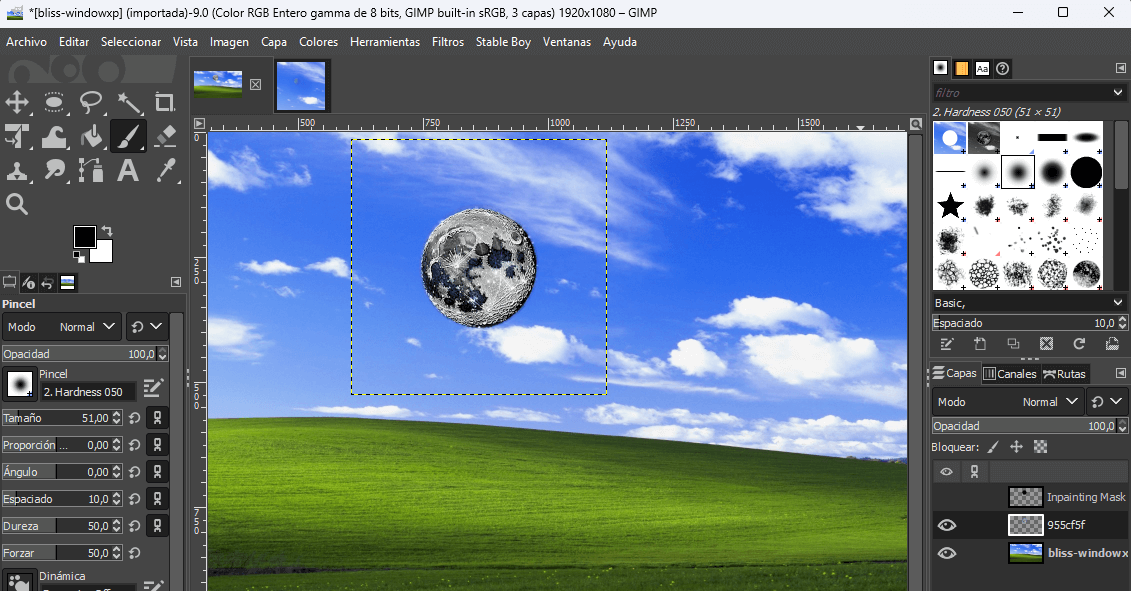Activate the Text tool
Viewport: 1131px width, 591px height.
[x=128, y=171]
